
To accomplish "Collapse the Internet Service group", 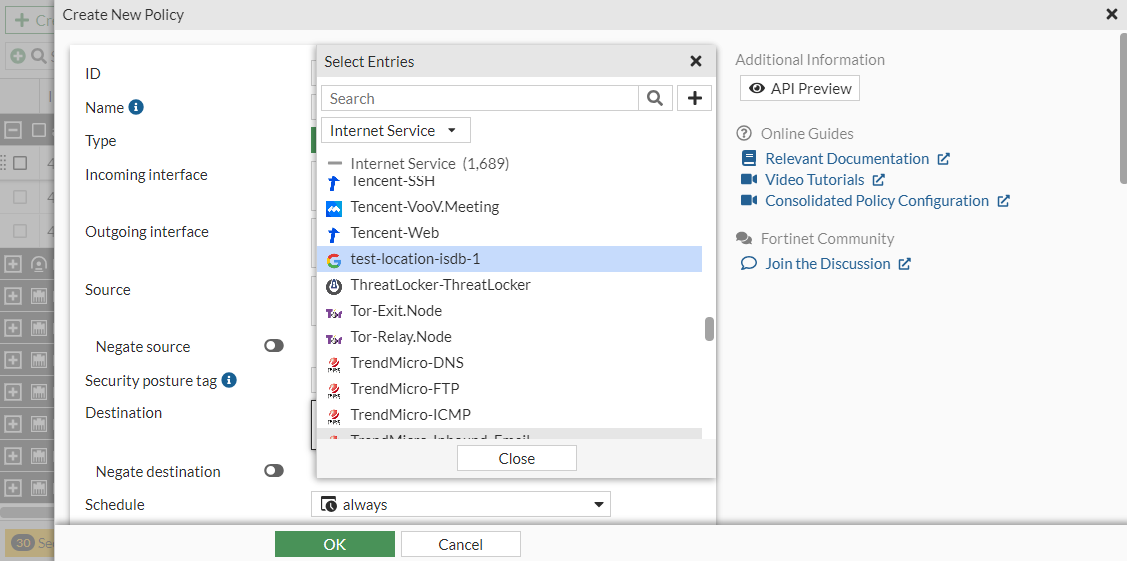I will tap(334, 163).
